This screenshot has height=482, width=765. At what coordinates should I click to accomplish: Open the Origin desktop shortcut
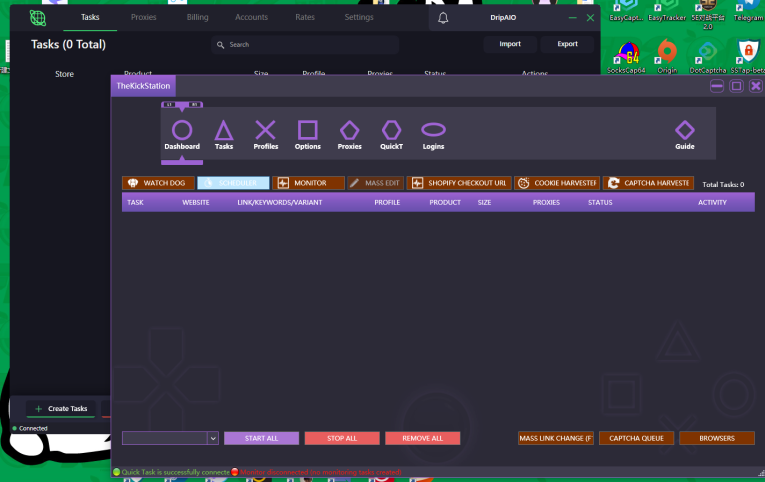[x=667, y=57]
